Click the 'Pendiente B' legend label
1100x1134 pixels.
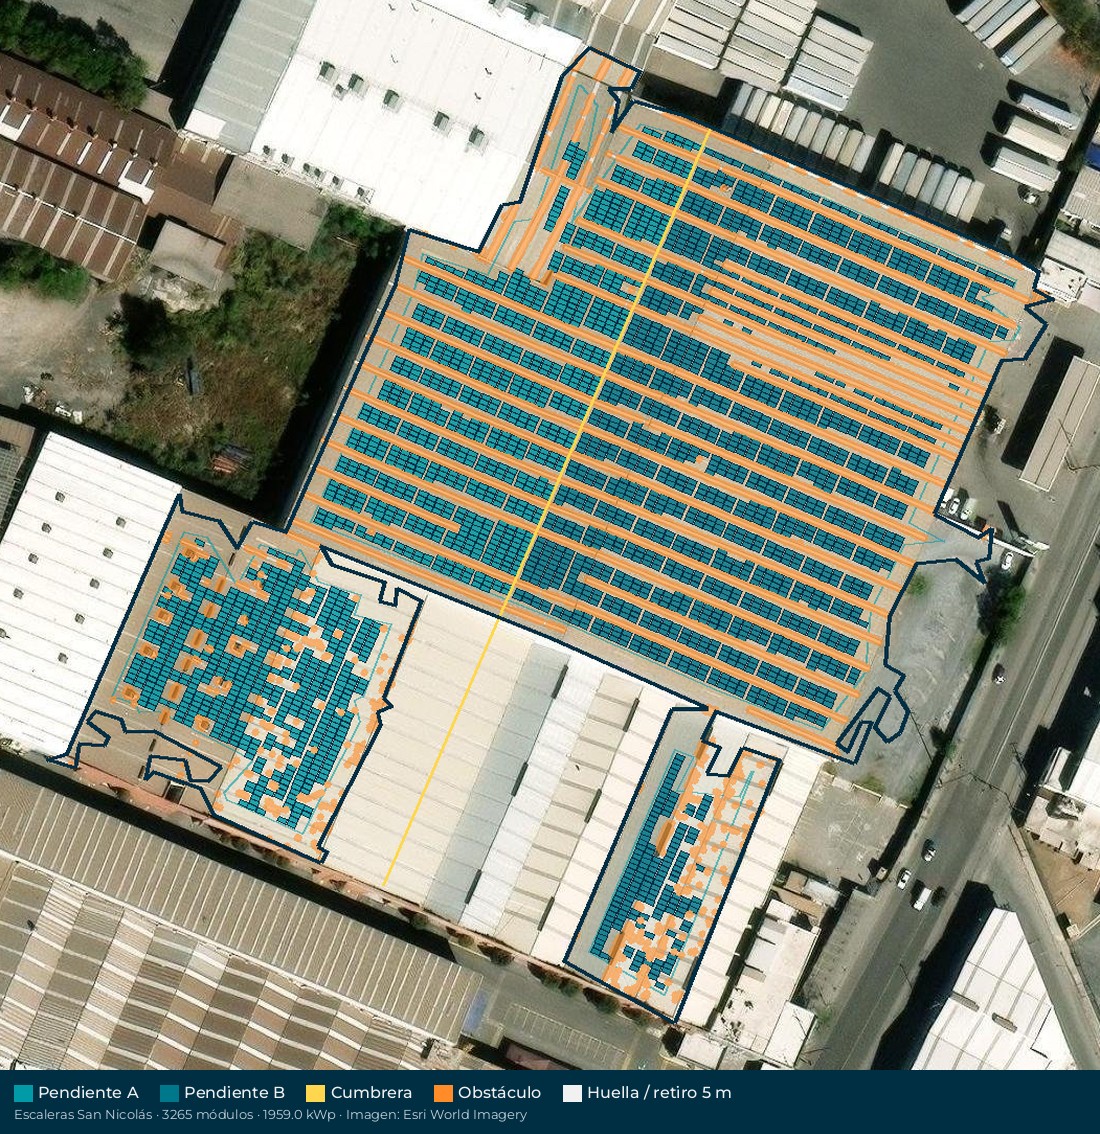(234, 1093)
